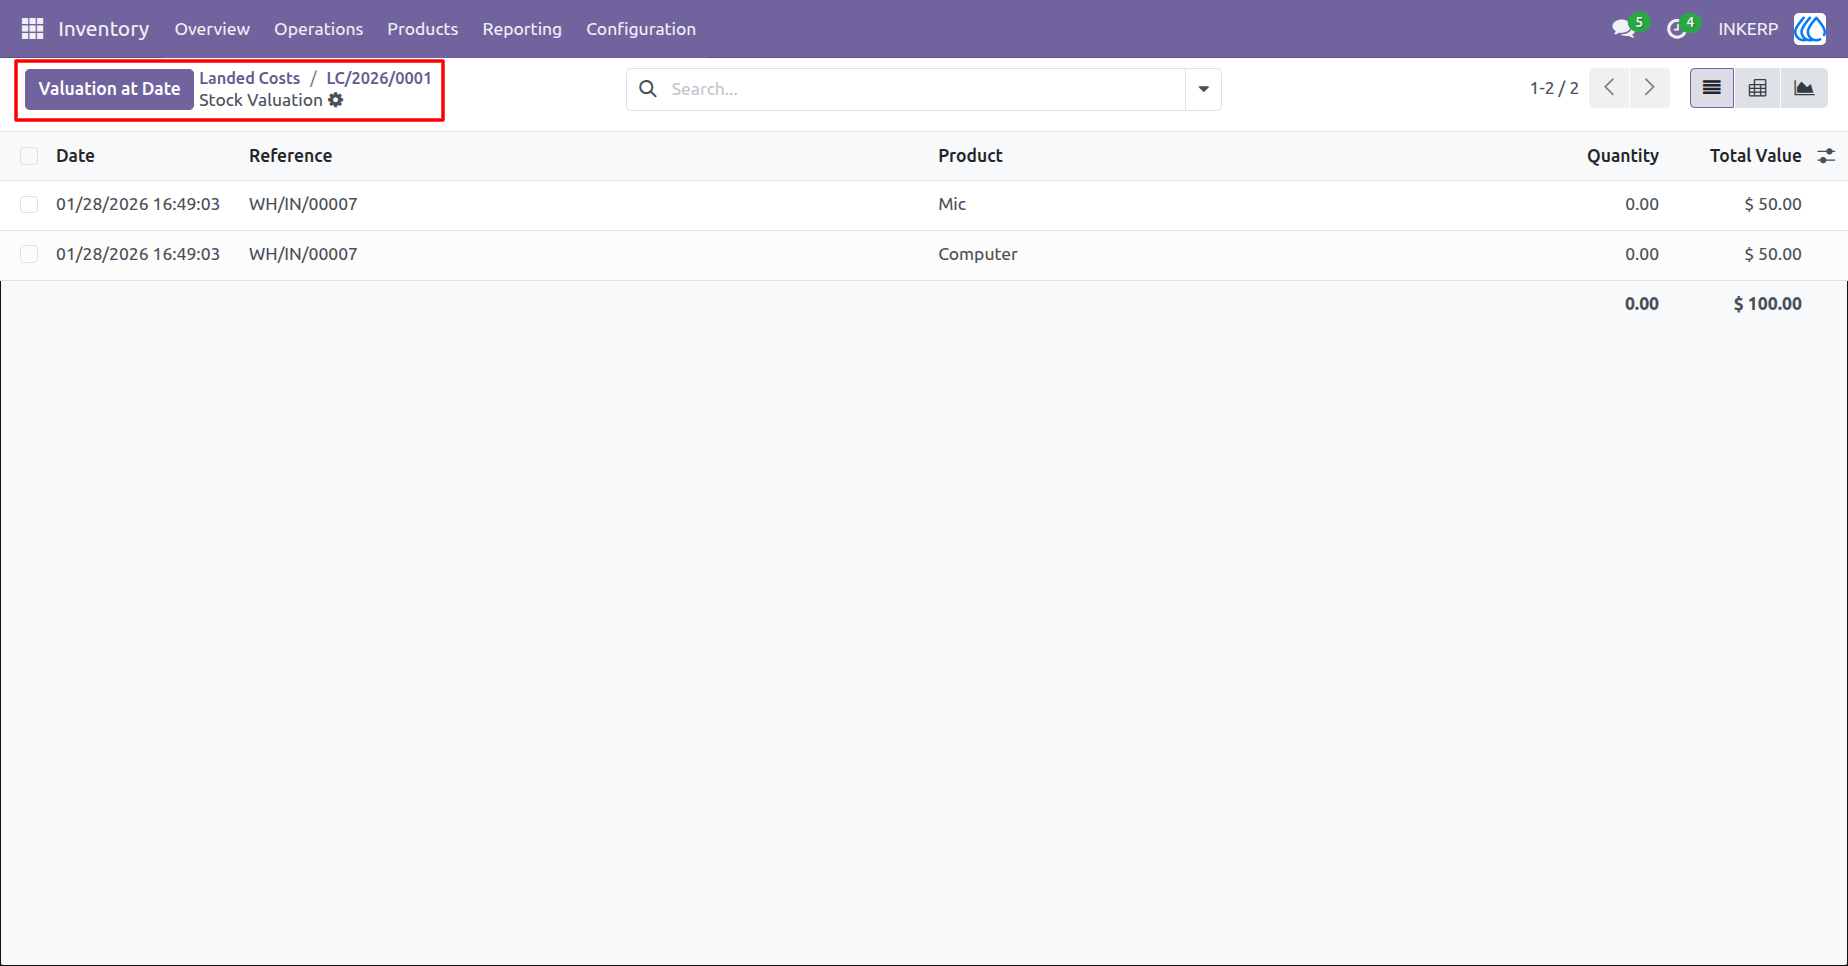
Task: Click the Computer product cell
Action: point(977,254)
